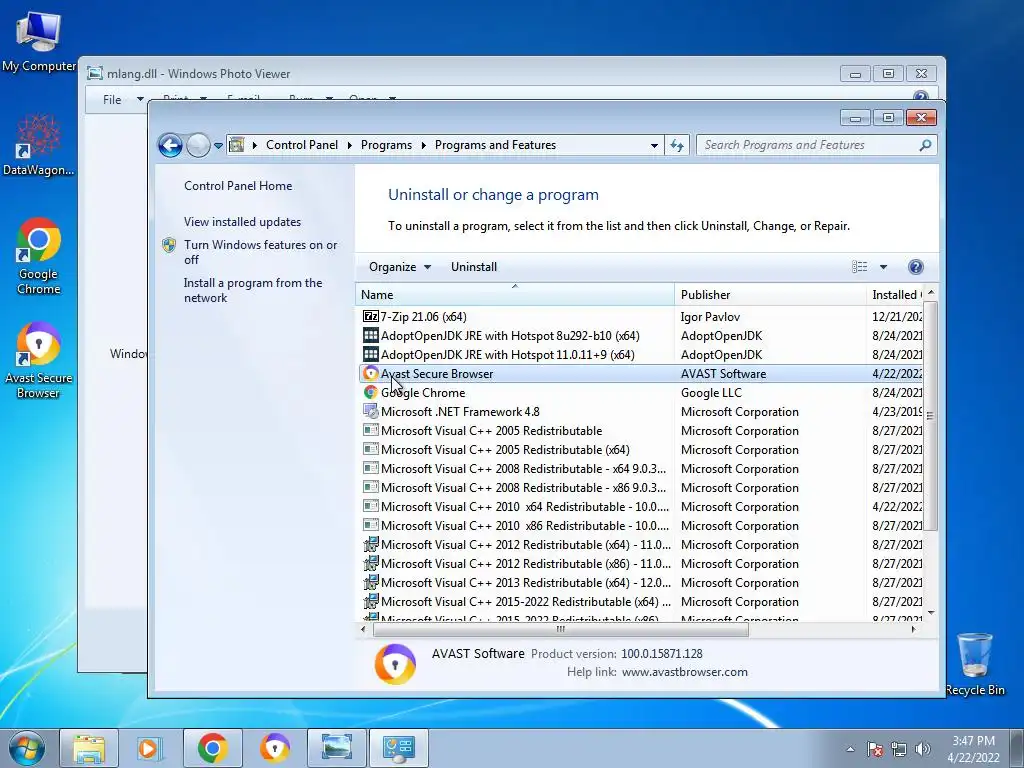The height and width of the screenshot is (768, 1024).
Task: Open the Google Chrome desktop shortcut
Action: click(x=39, y=256)
